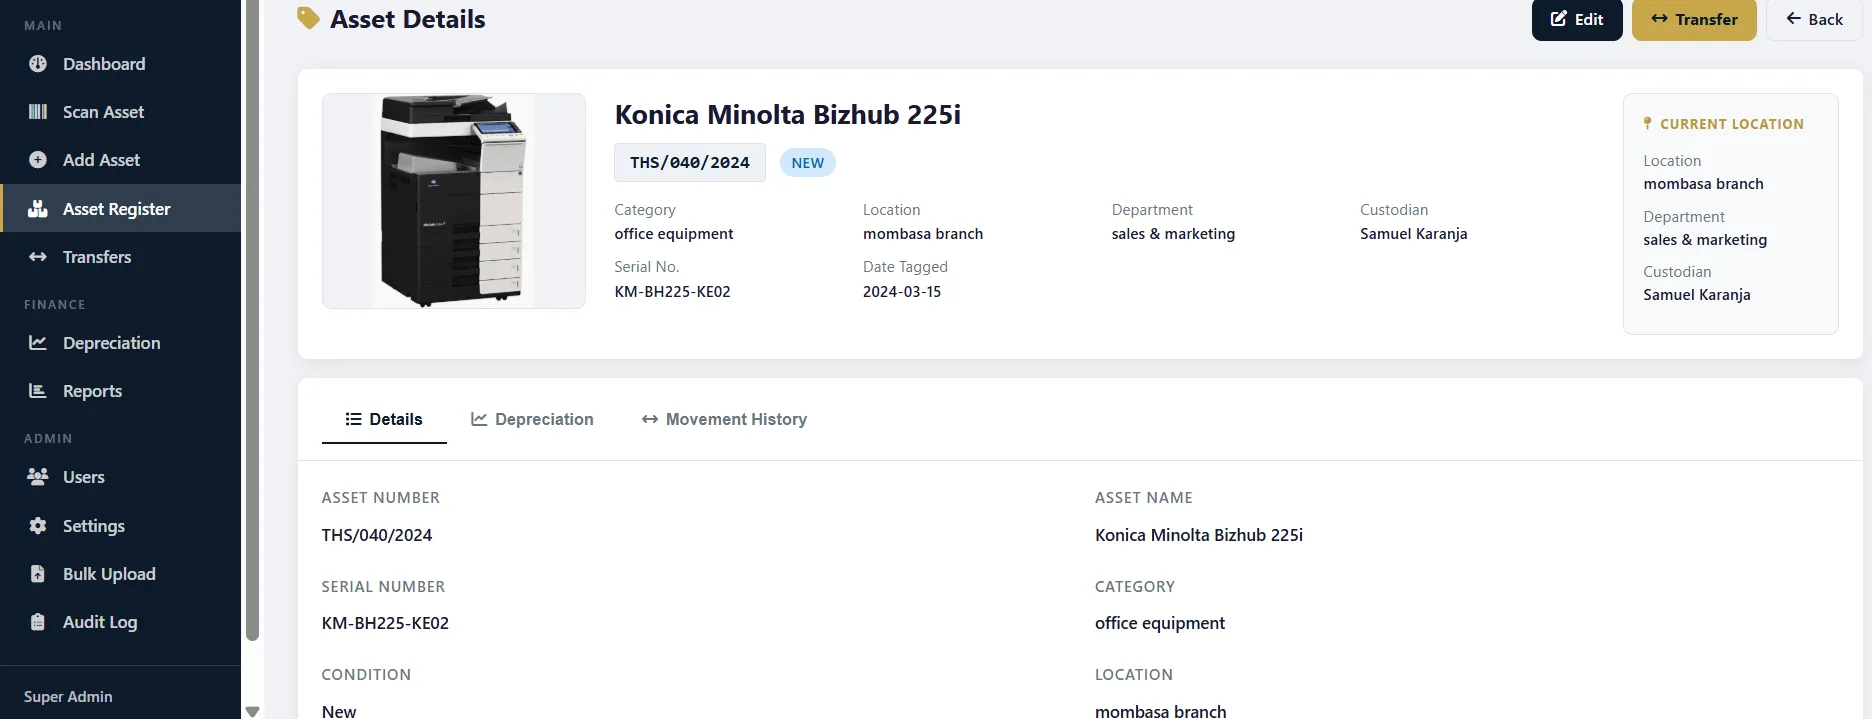The width and height of the screenshot is (1872, 719).
Task: Open Settings page
Action: pos(120,526)
